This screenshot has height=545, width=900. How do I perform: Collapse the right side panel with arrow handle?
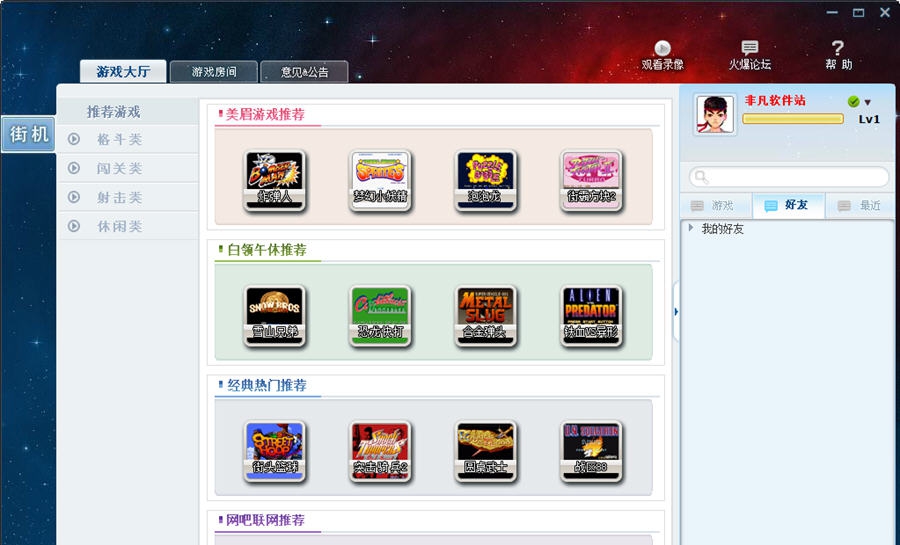coord(676,312)
